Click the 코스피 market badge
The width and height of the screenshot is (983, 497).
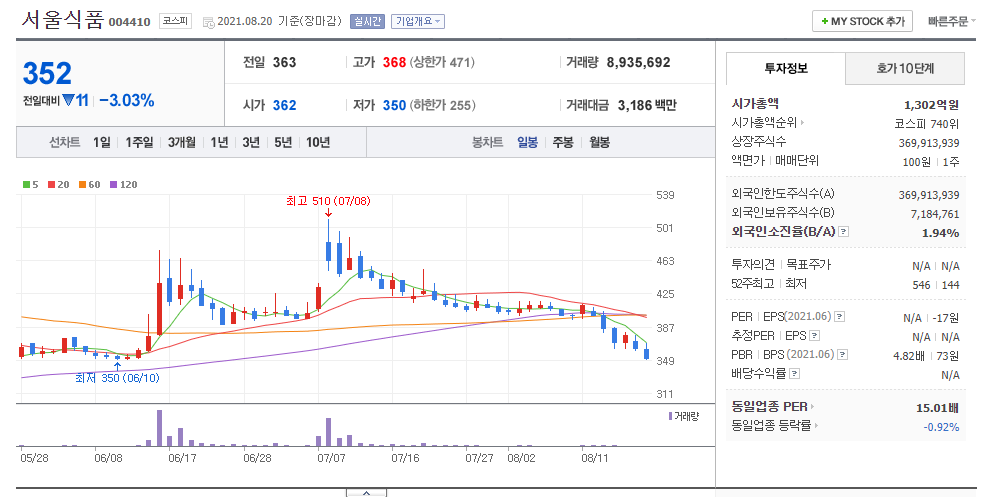(175, 21)
